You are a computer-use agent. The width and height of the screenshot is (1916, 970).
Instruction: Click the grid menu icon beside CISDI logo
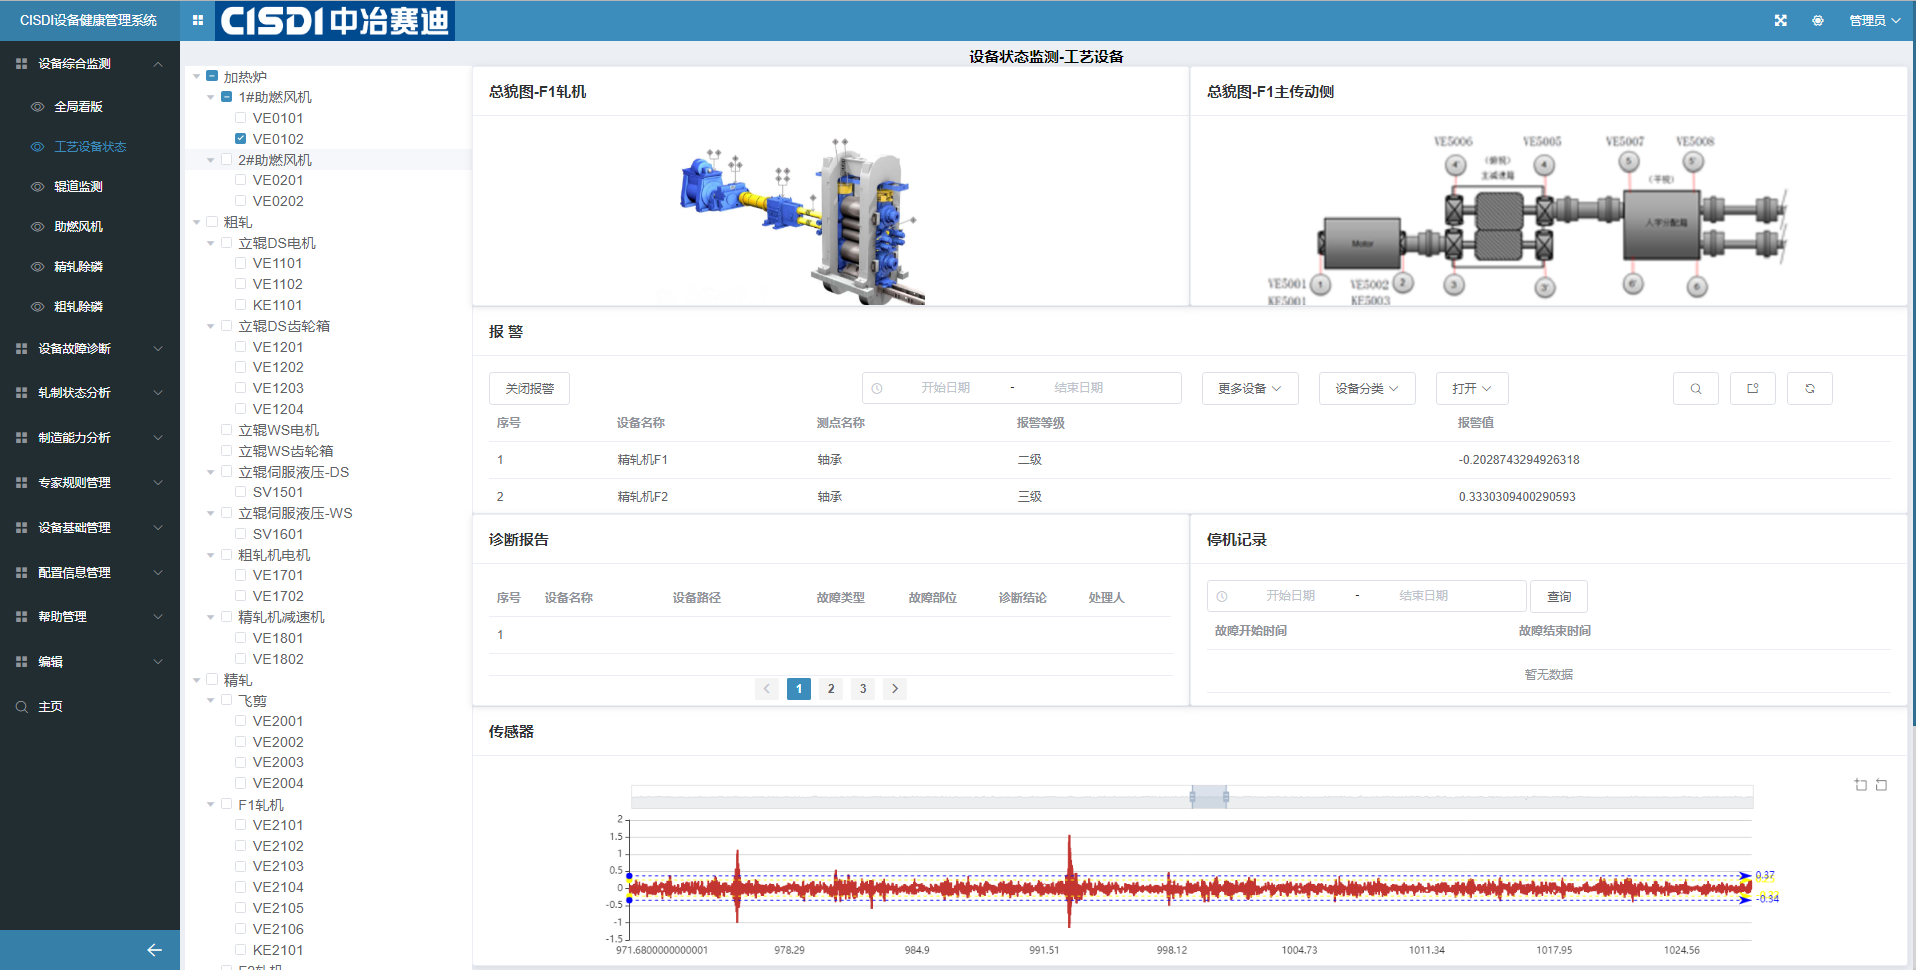pyautogui.click(x=197, y=20)
